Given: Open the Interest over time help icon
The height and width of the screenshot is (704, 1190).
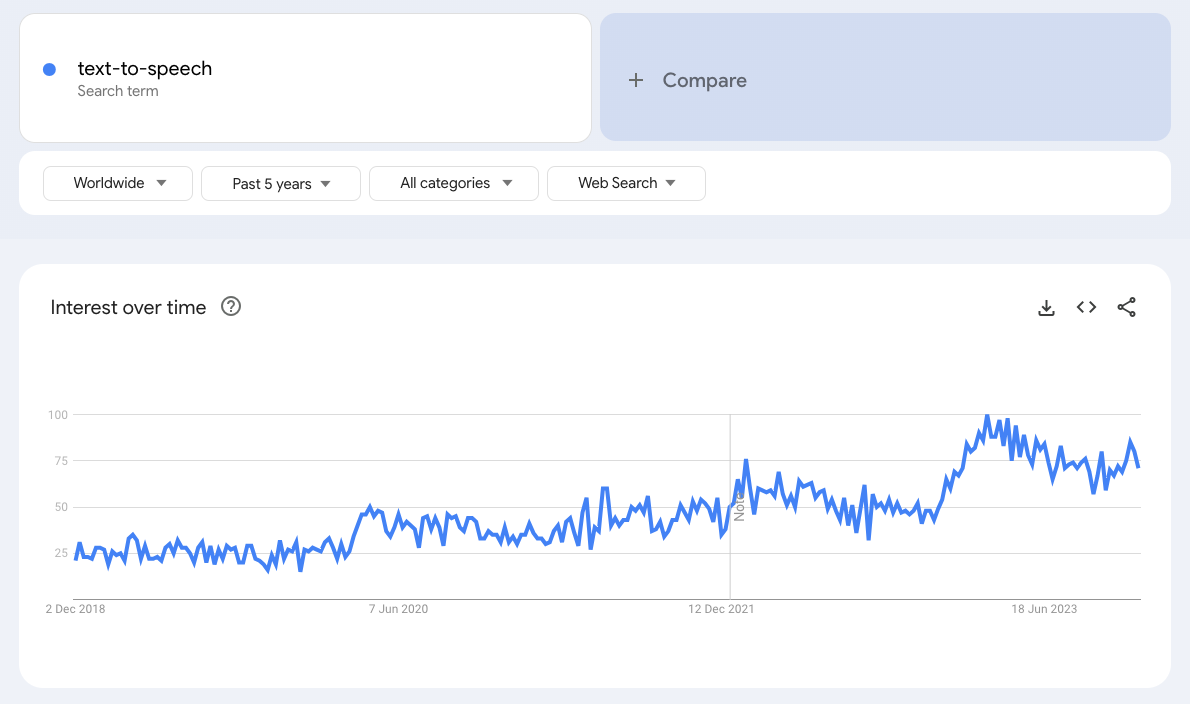Looking at the screenshot, I should tap(231, 306).
